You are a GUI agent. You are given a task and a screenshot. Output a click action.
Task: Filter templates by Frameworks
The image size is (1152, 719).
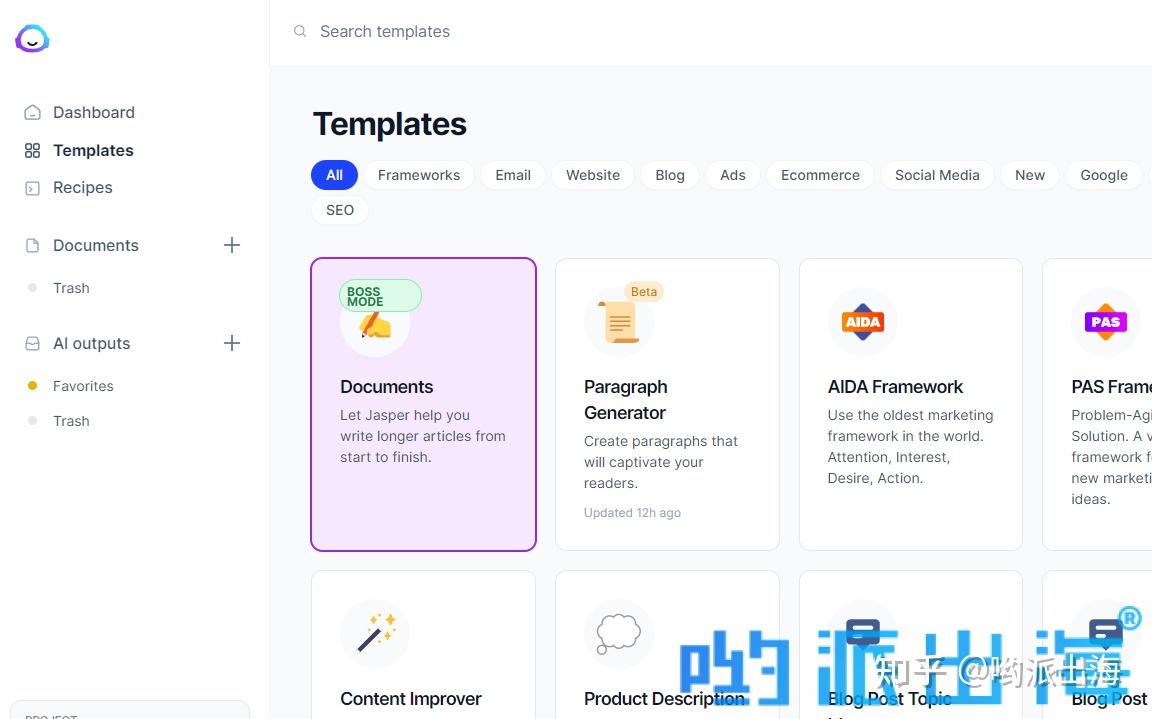(x=419, y=175)
